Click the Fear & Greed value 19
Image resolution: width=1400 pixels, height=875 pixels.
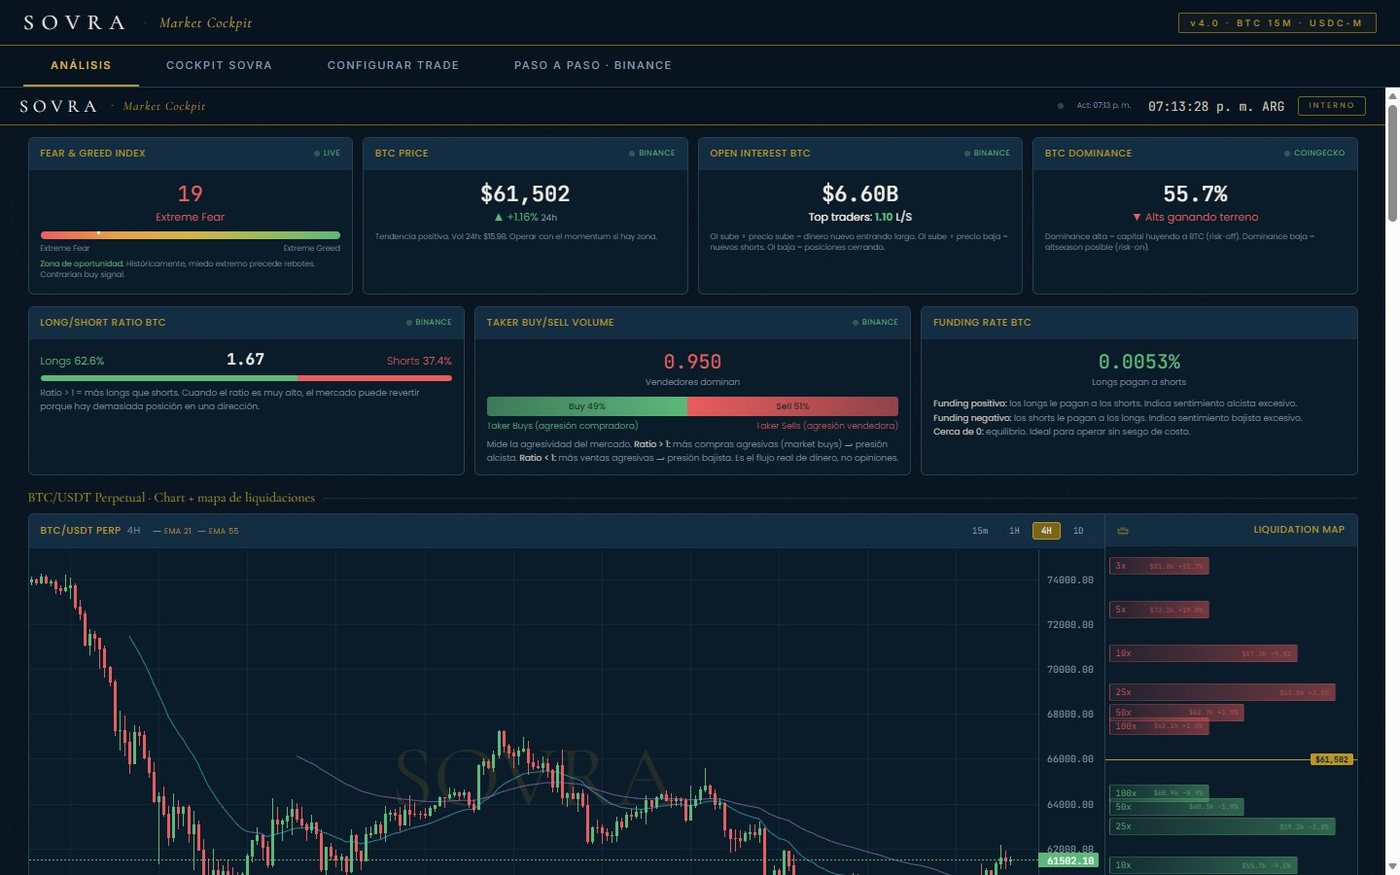coord(190,194)
